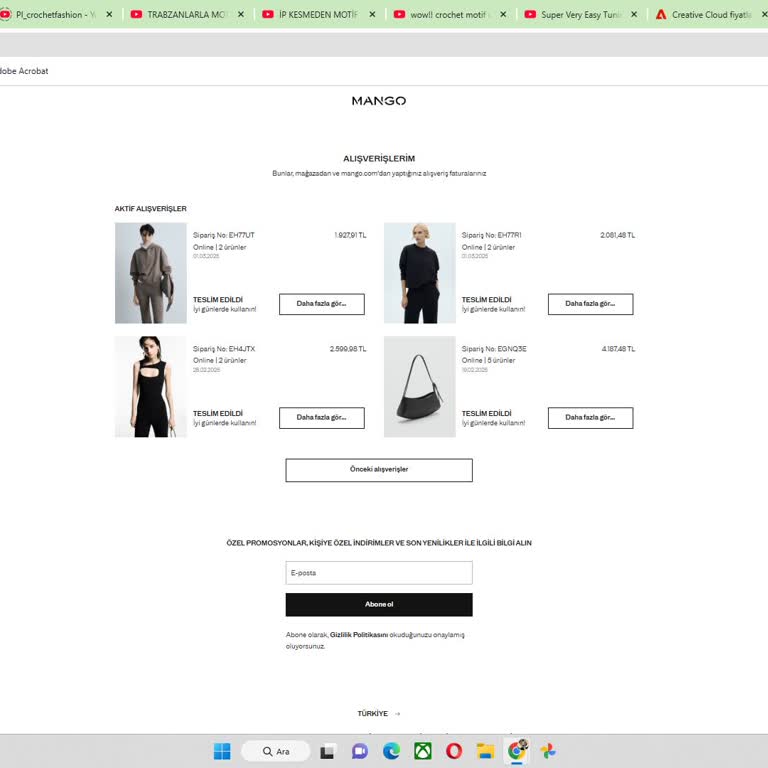
Task: Click the Abone ol subscribe button
Action: 379,604
